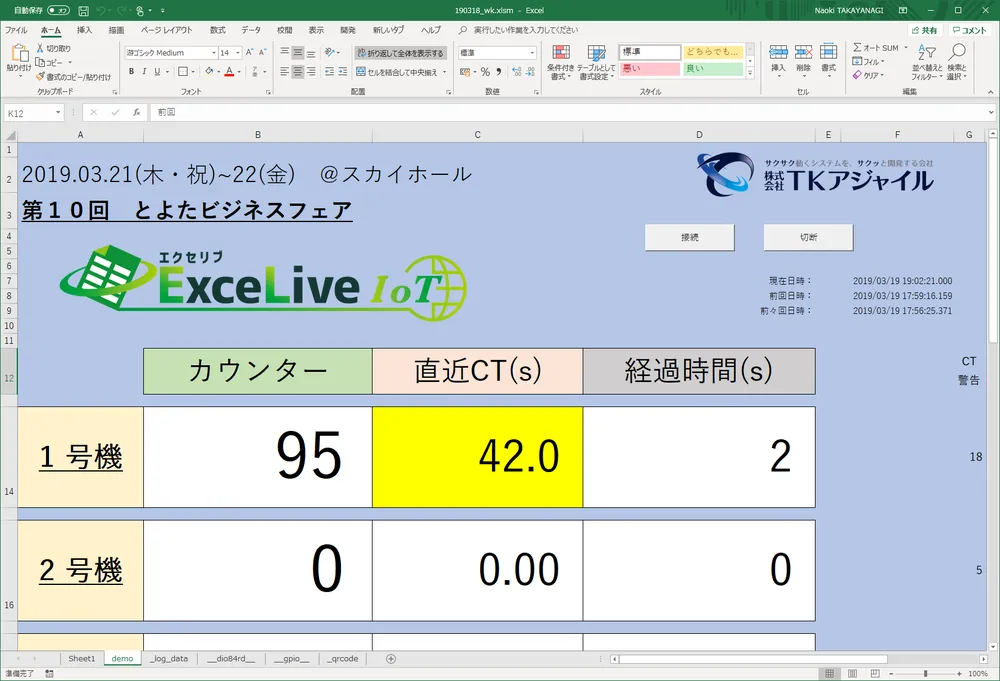
Task: Click the 削除 (Delete cells) icon
Action: coord(803,52)
